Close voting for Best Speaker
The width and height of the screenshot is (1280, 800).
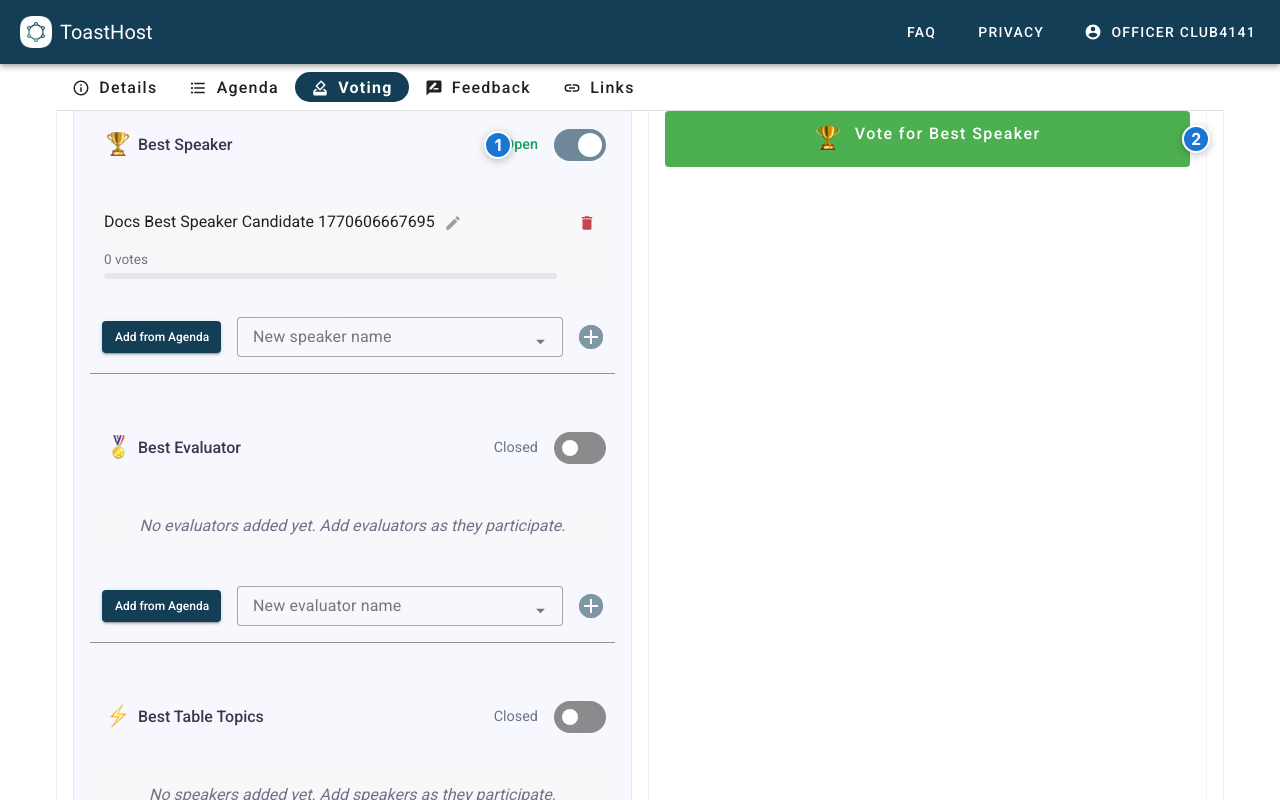point(580,145)
